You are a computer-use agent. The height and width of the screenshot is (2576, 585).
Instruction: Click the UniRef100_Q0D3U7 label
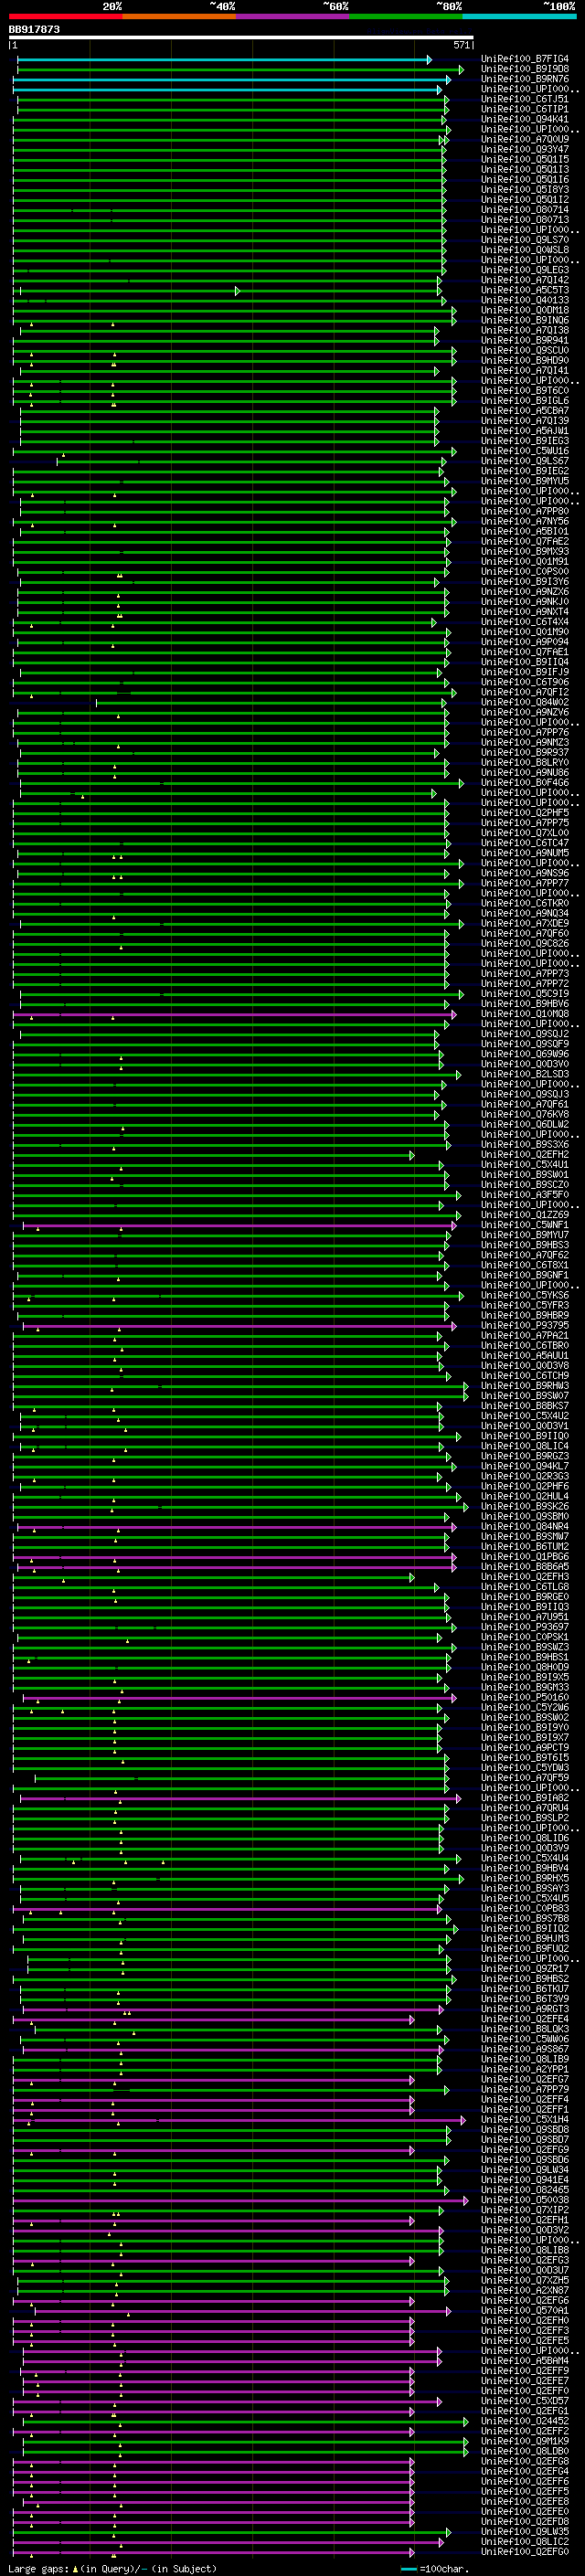[525, 2269]
